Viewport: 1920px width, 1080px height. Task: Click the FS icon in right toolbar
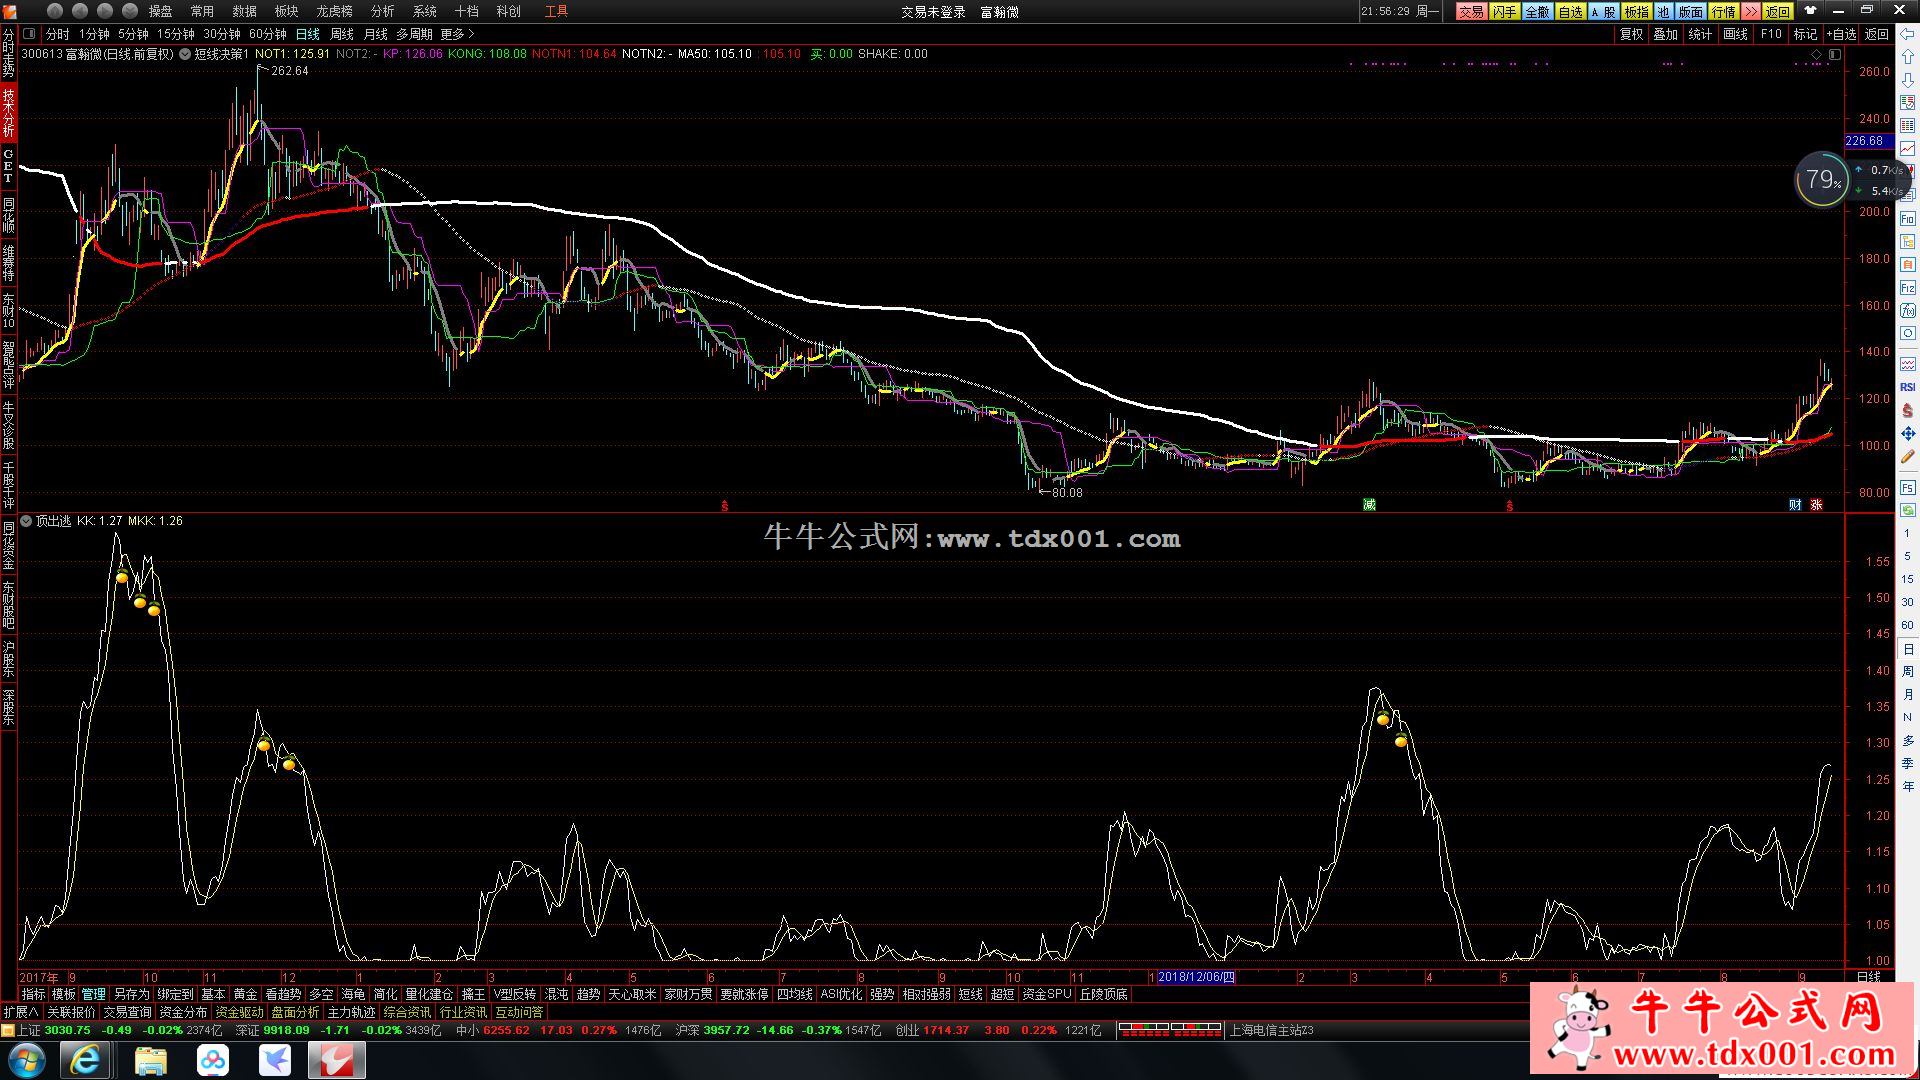[1907, 487]
